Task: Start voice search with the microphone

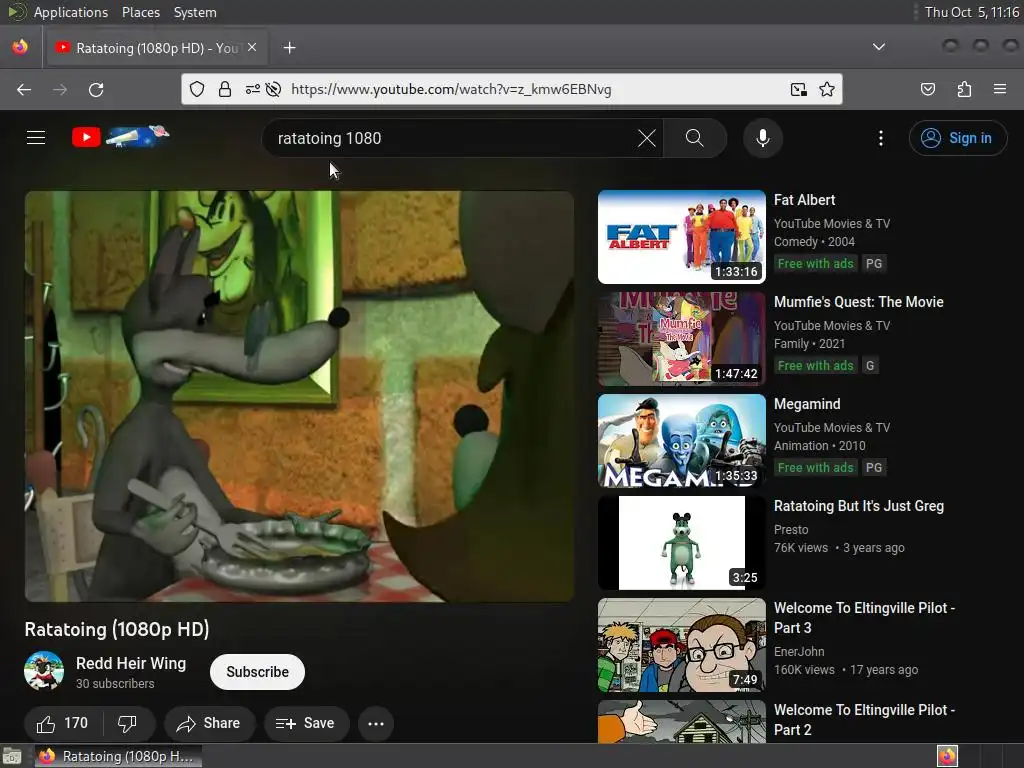Action: (x=763, y=138)
